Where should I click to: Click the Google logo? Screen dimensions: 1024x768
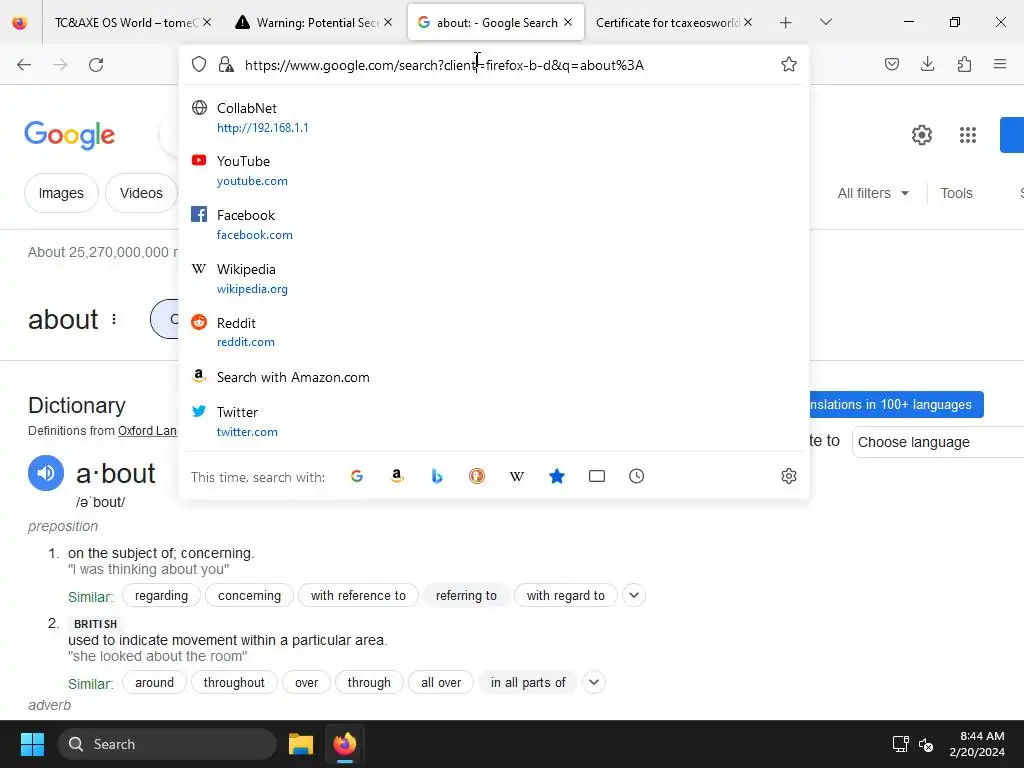pyautogui.click(x=69, y=135)
